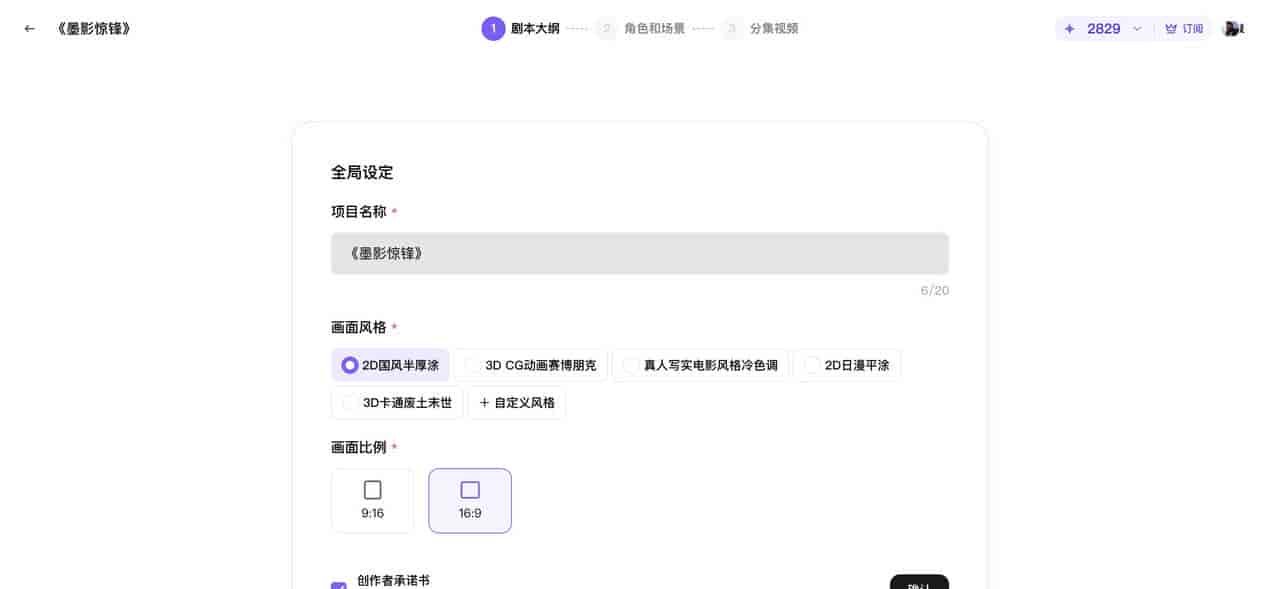Open the user avatar at top right
Image resolution: width=1280 pixels, height=589 pixels.
click(1232, 28)
